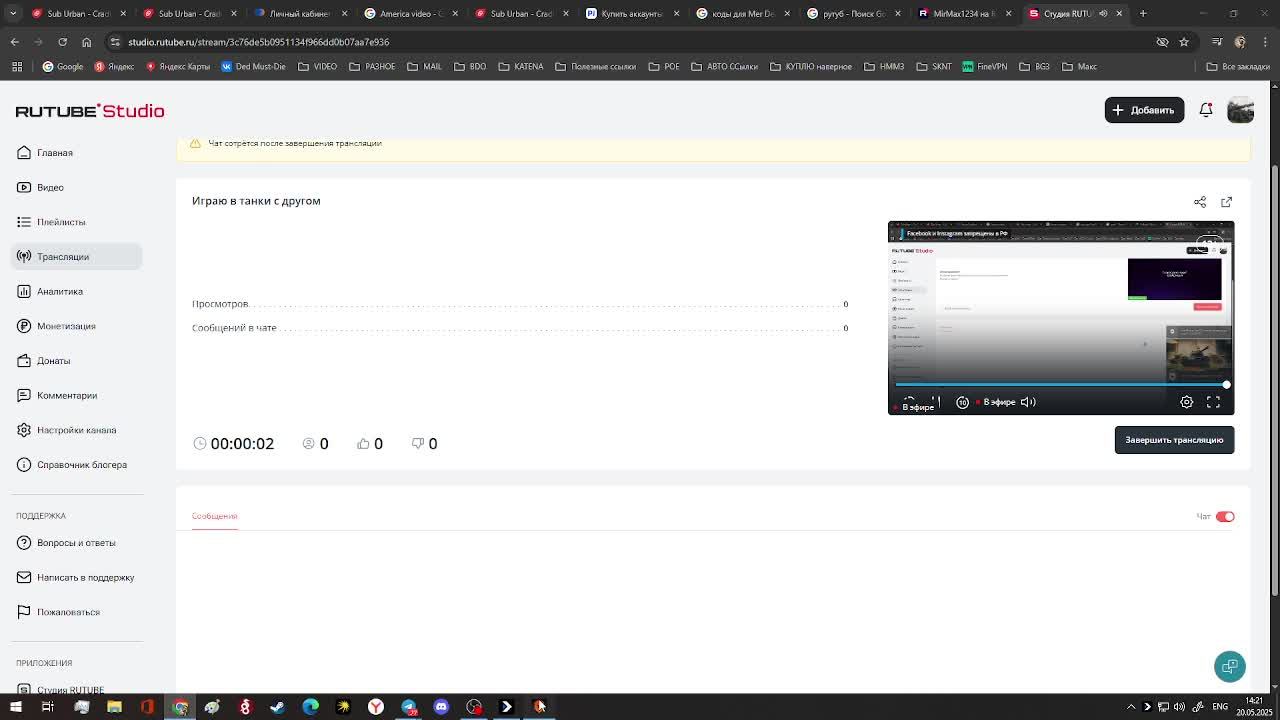Expand the АВТО ССылки folder

click(x=724, y=67)
